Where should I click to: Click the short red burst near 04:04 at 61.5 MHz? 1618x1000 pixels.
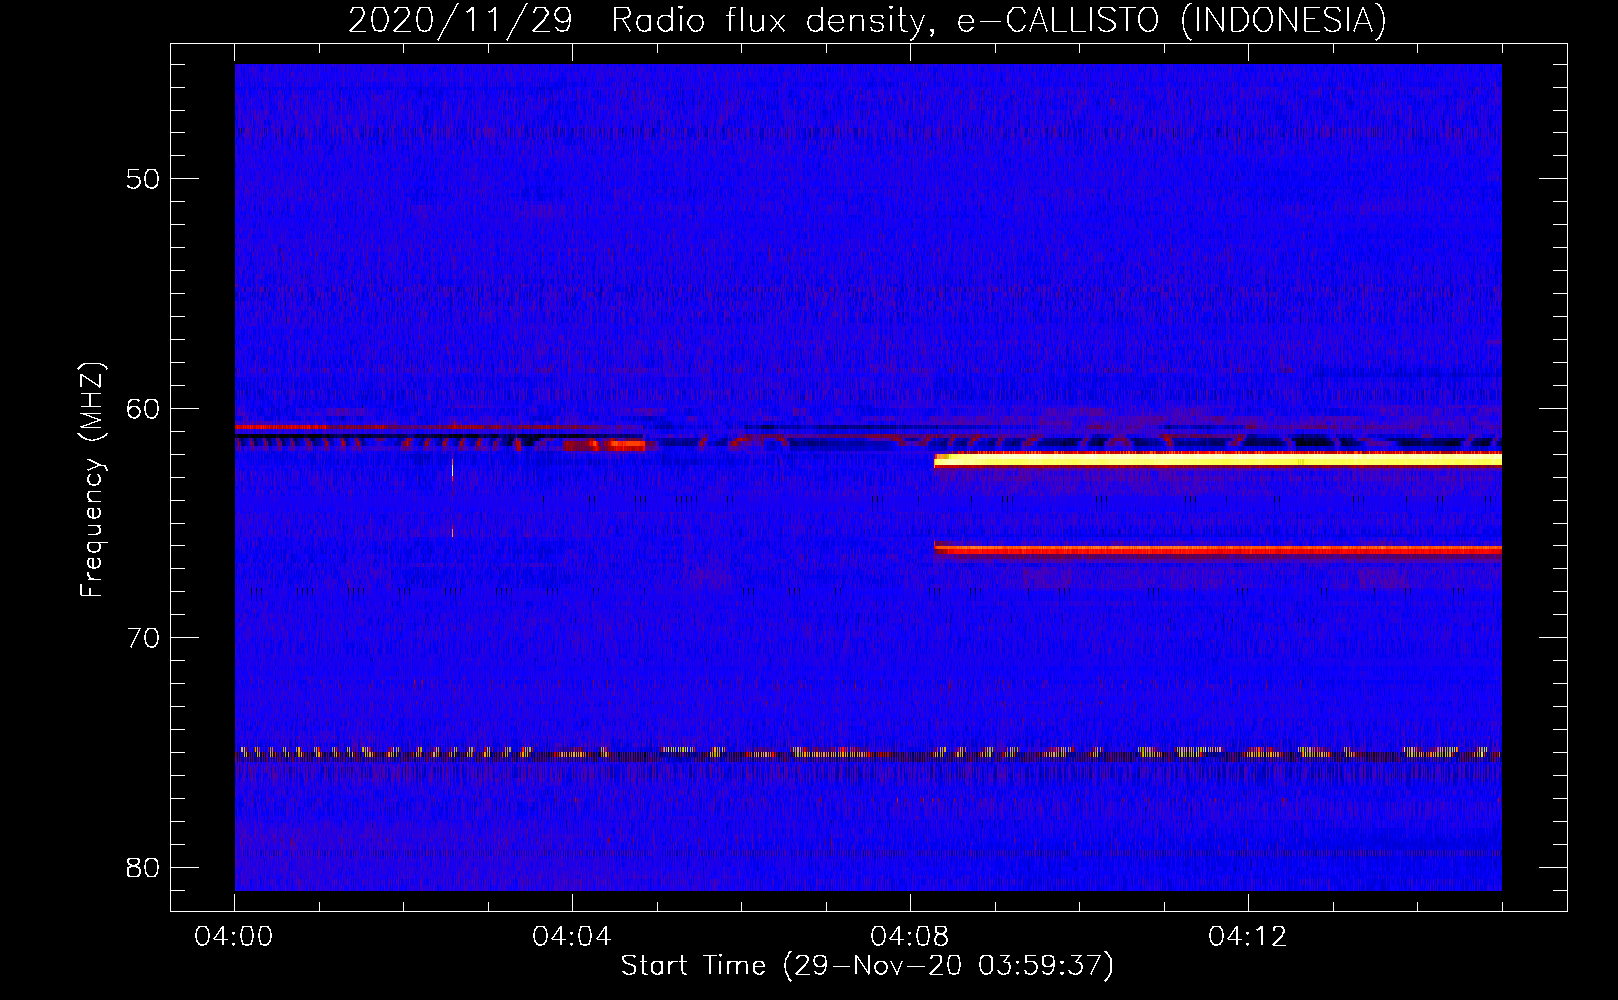pos(604,445)
